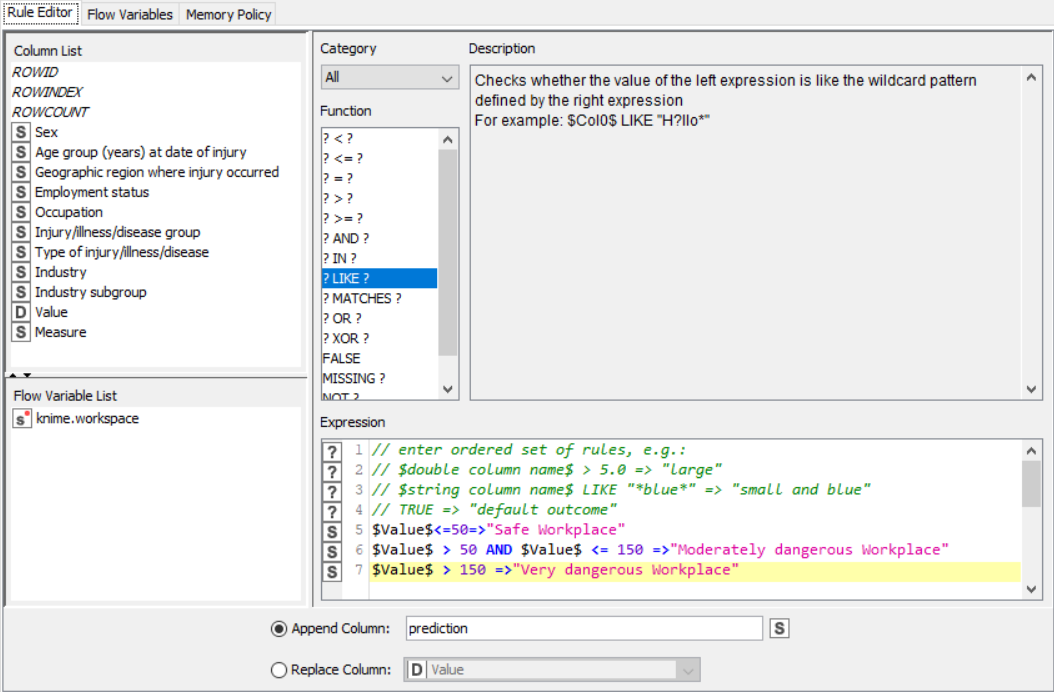The width and height of the screenshot is (1054, 692).
Task: Click the question mark icon on expression line 3
Action: pos(331,492)
